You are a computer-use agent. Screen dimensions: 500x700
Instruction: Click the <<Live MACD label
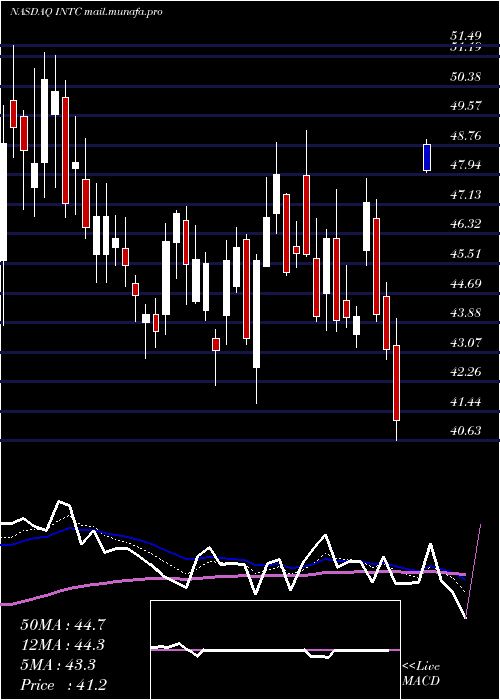421,674
